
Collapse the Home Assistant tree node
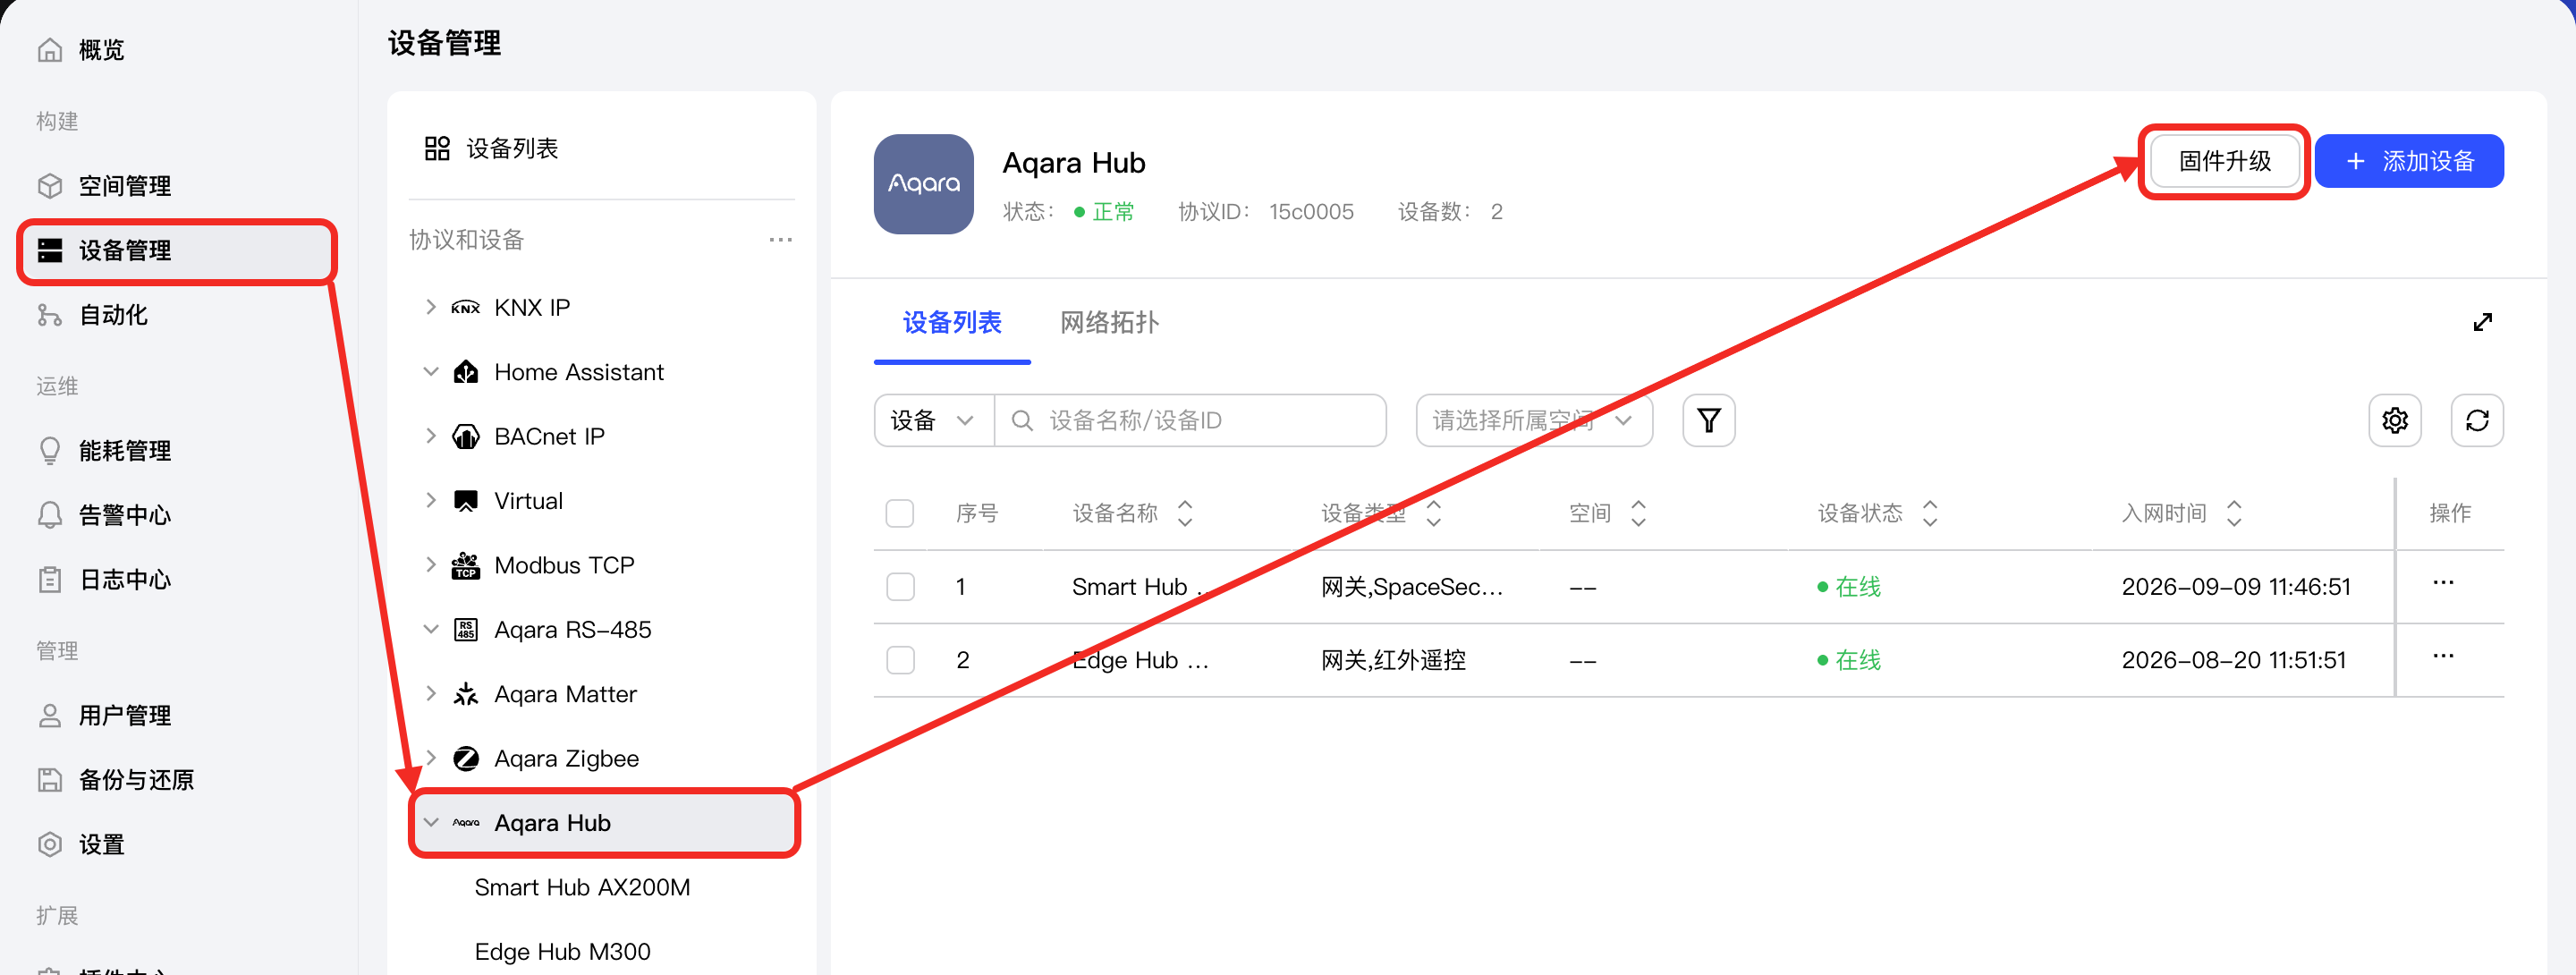click(x=431, y=372)
